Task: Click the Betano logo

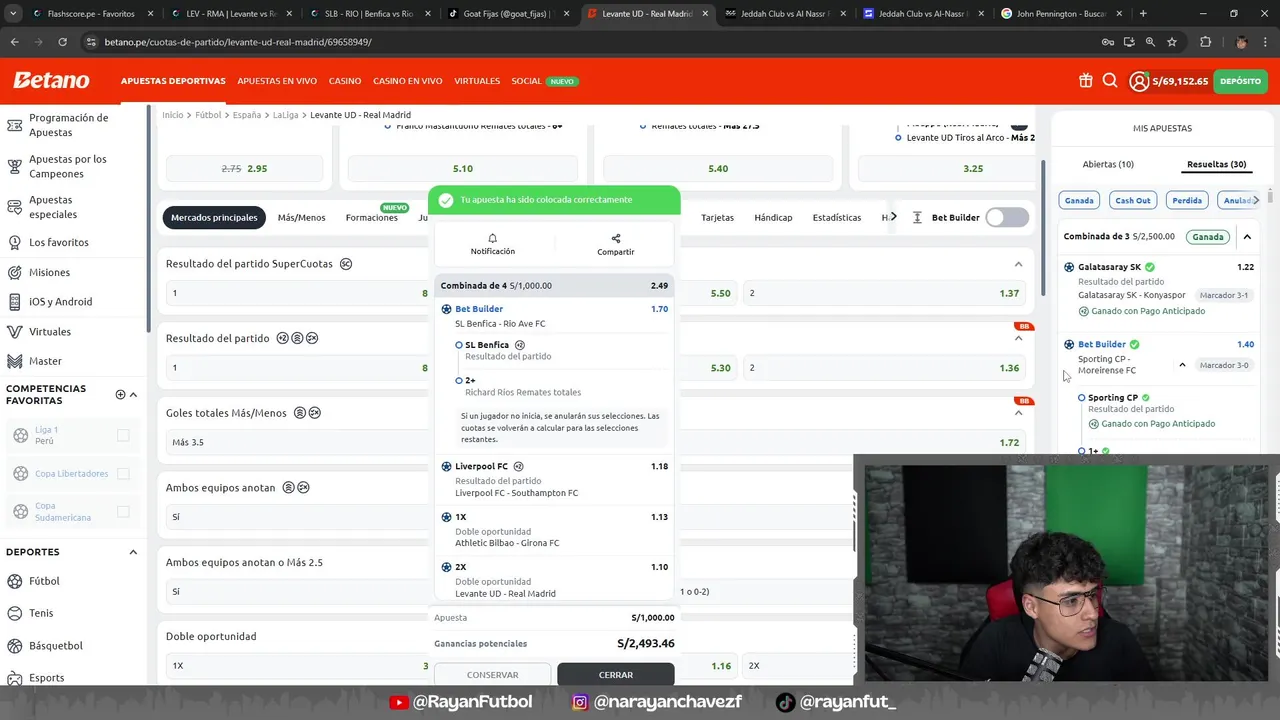Action: point(51,81)
